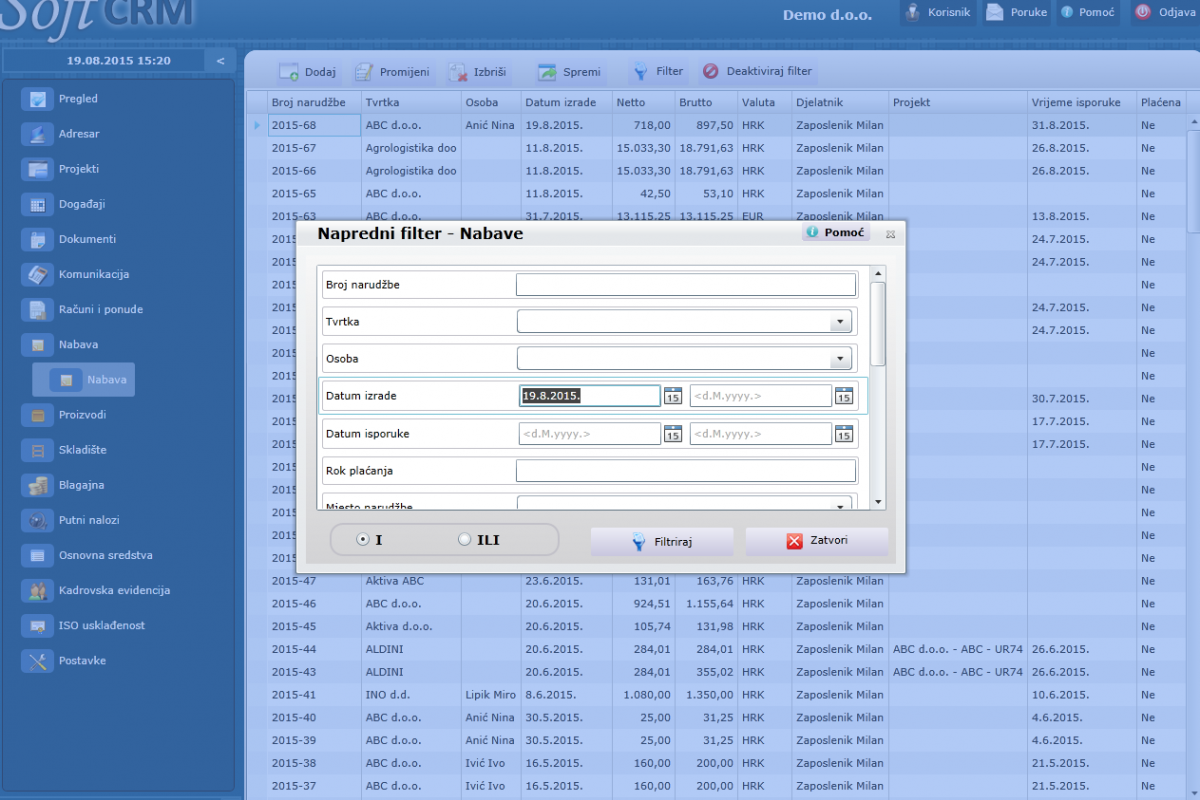Open the Postavke menu item
The height and width of the screenshot is (800, 1200).
coord(82,660)
